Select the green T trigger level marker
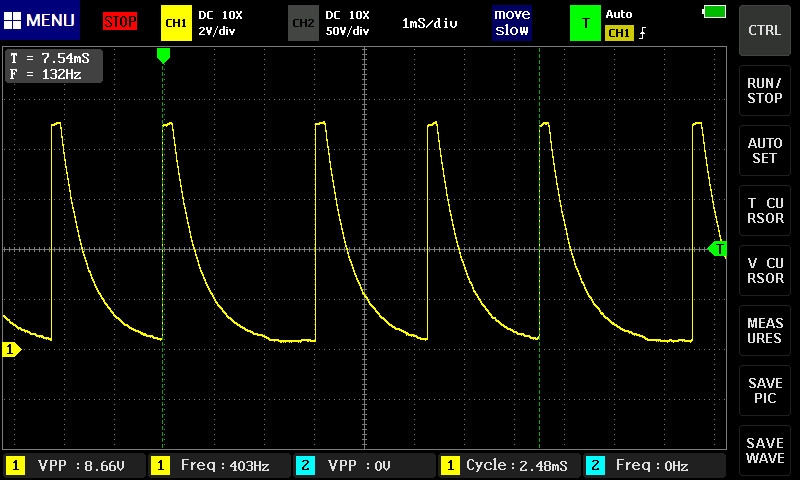Viewport: 800px width, 480px height. click(x=717, y=249)
